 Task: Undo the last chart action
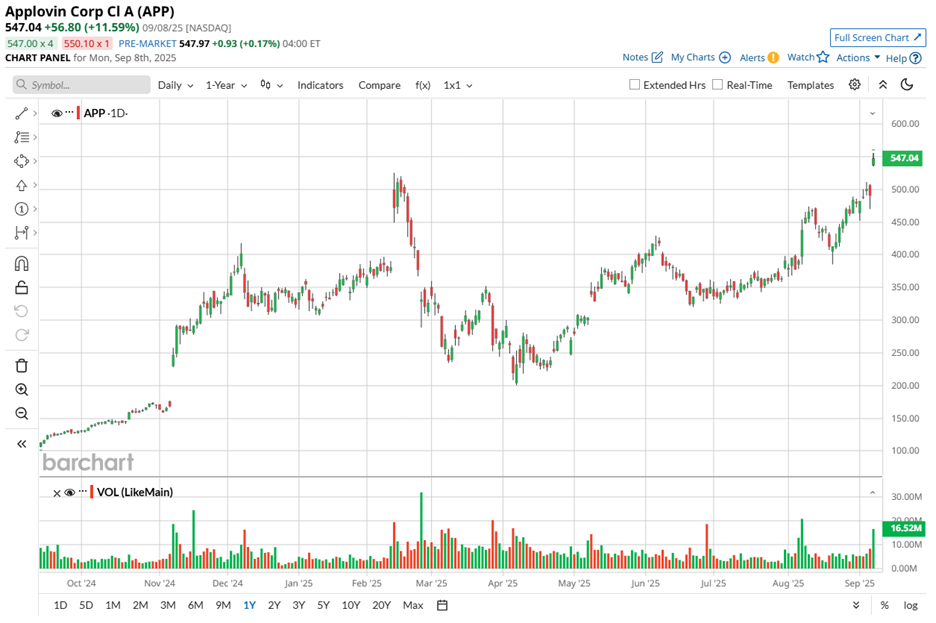tap(21, 312)
